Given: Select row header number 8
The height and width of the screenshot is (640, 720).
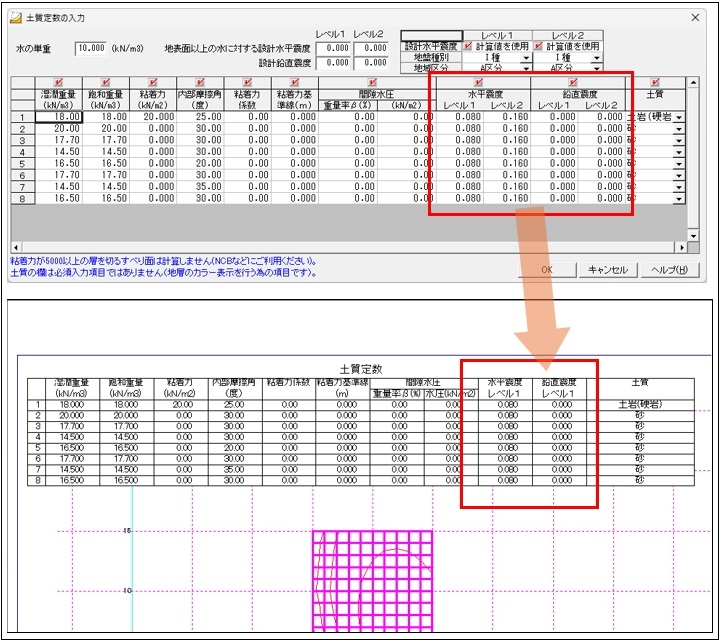Looking at the screenshot, I should [22, 199].
